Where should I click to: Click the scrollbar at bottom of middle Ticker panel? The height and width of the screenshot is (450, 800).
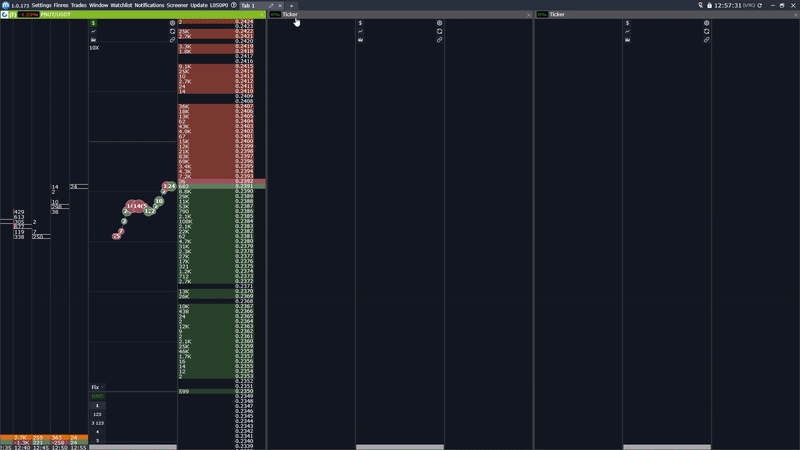pyautogui.click(x=400, y=447)
